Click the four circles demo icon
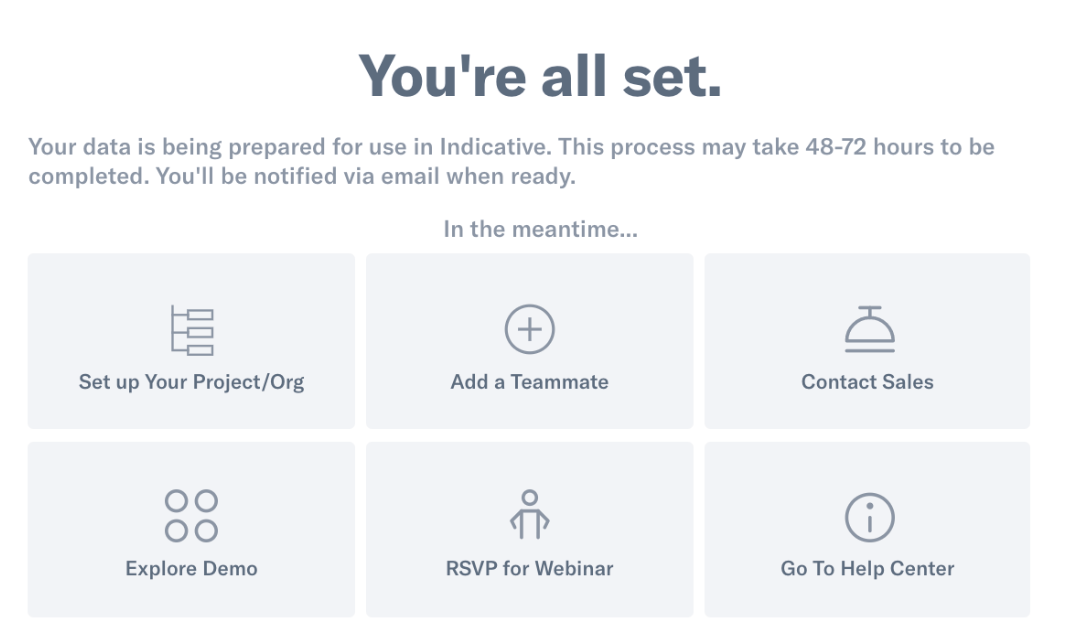Image resolution: width=1069 pixels, height=637 pixels. pos(192,516)
